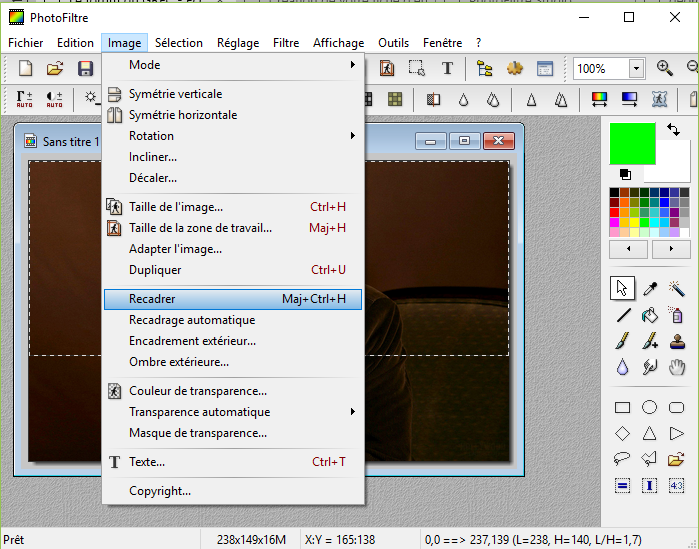Click the gradient rainbow filter icon

[599, 98]
